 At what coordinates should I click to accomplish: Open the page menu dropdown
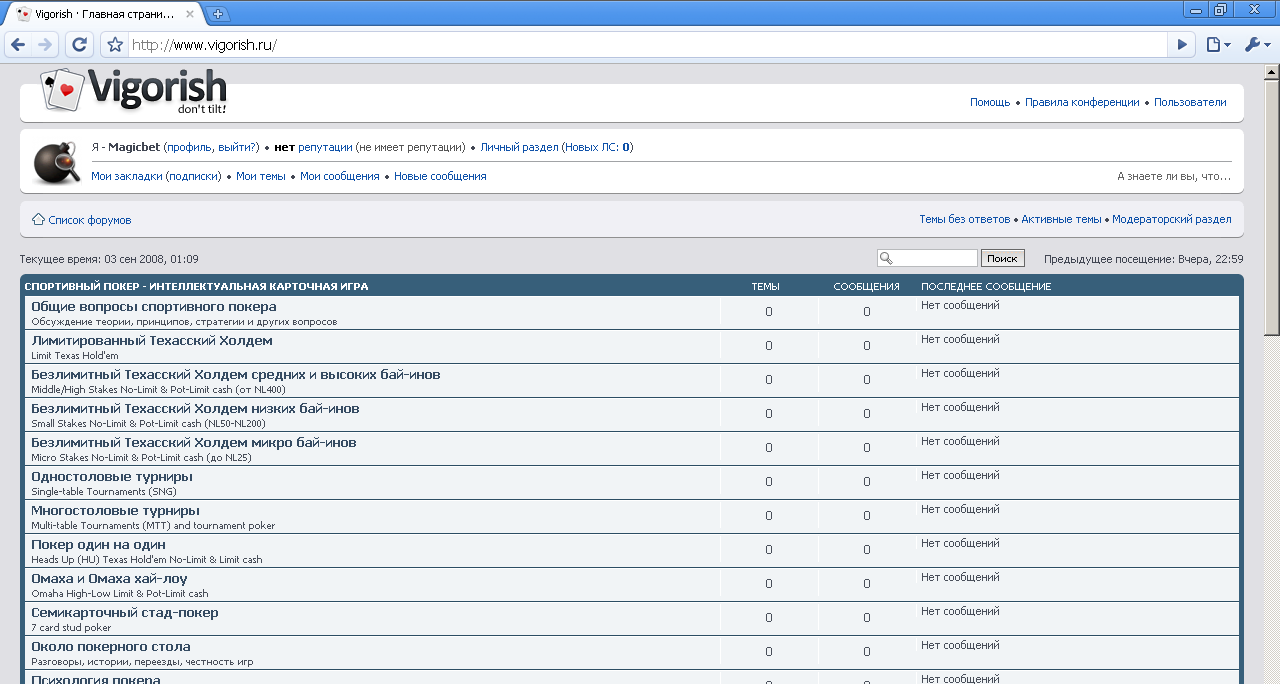[1217, 45]
